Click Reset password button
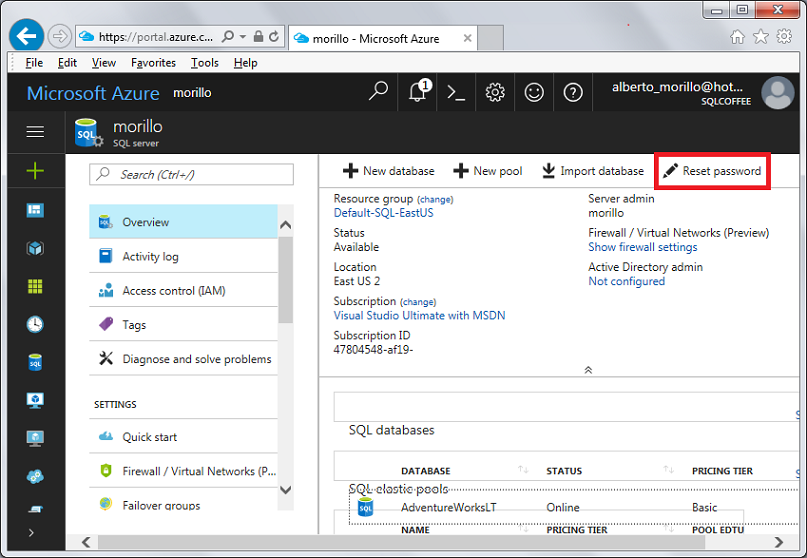 712,171
